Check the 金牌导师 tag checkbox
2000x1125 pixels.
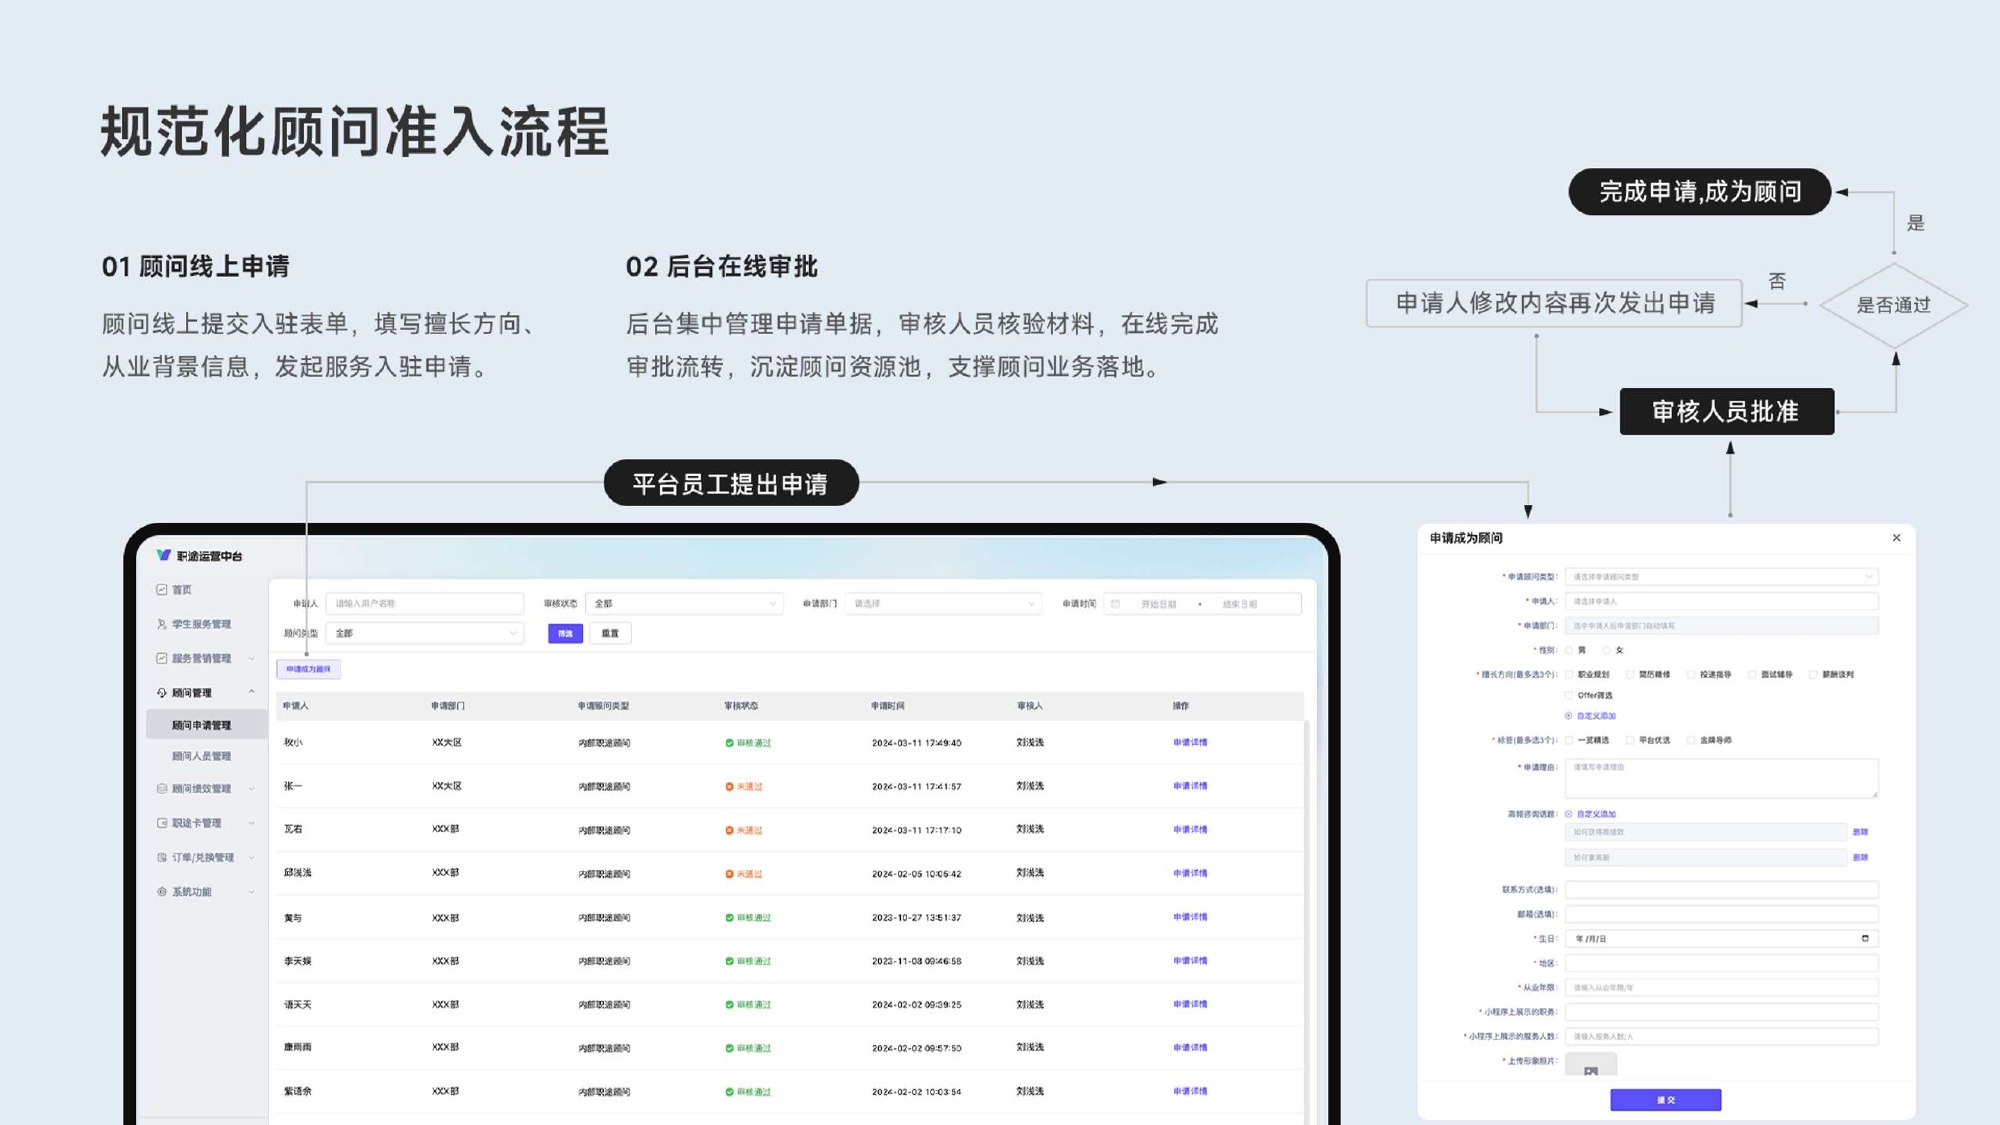[1691, 740]
